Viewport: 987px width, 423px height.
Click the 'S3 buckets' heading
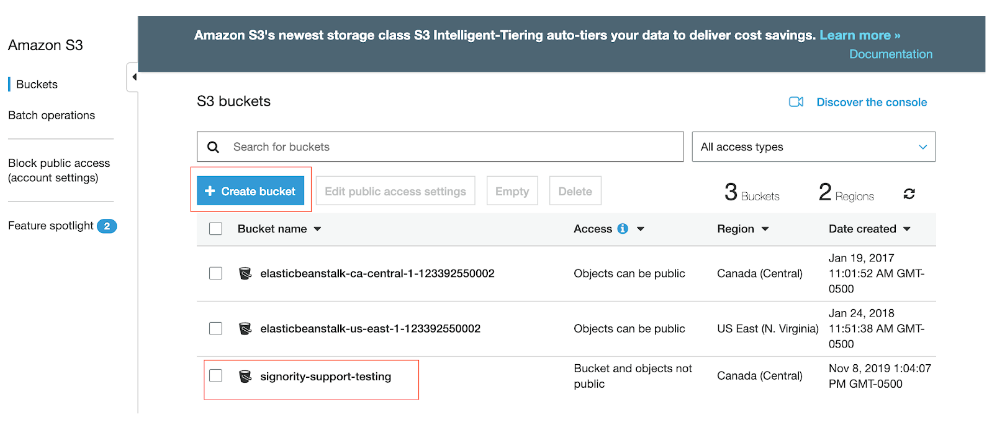pyautogui.click(x=234, y=101)
